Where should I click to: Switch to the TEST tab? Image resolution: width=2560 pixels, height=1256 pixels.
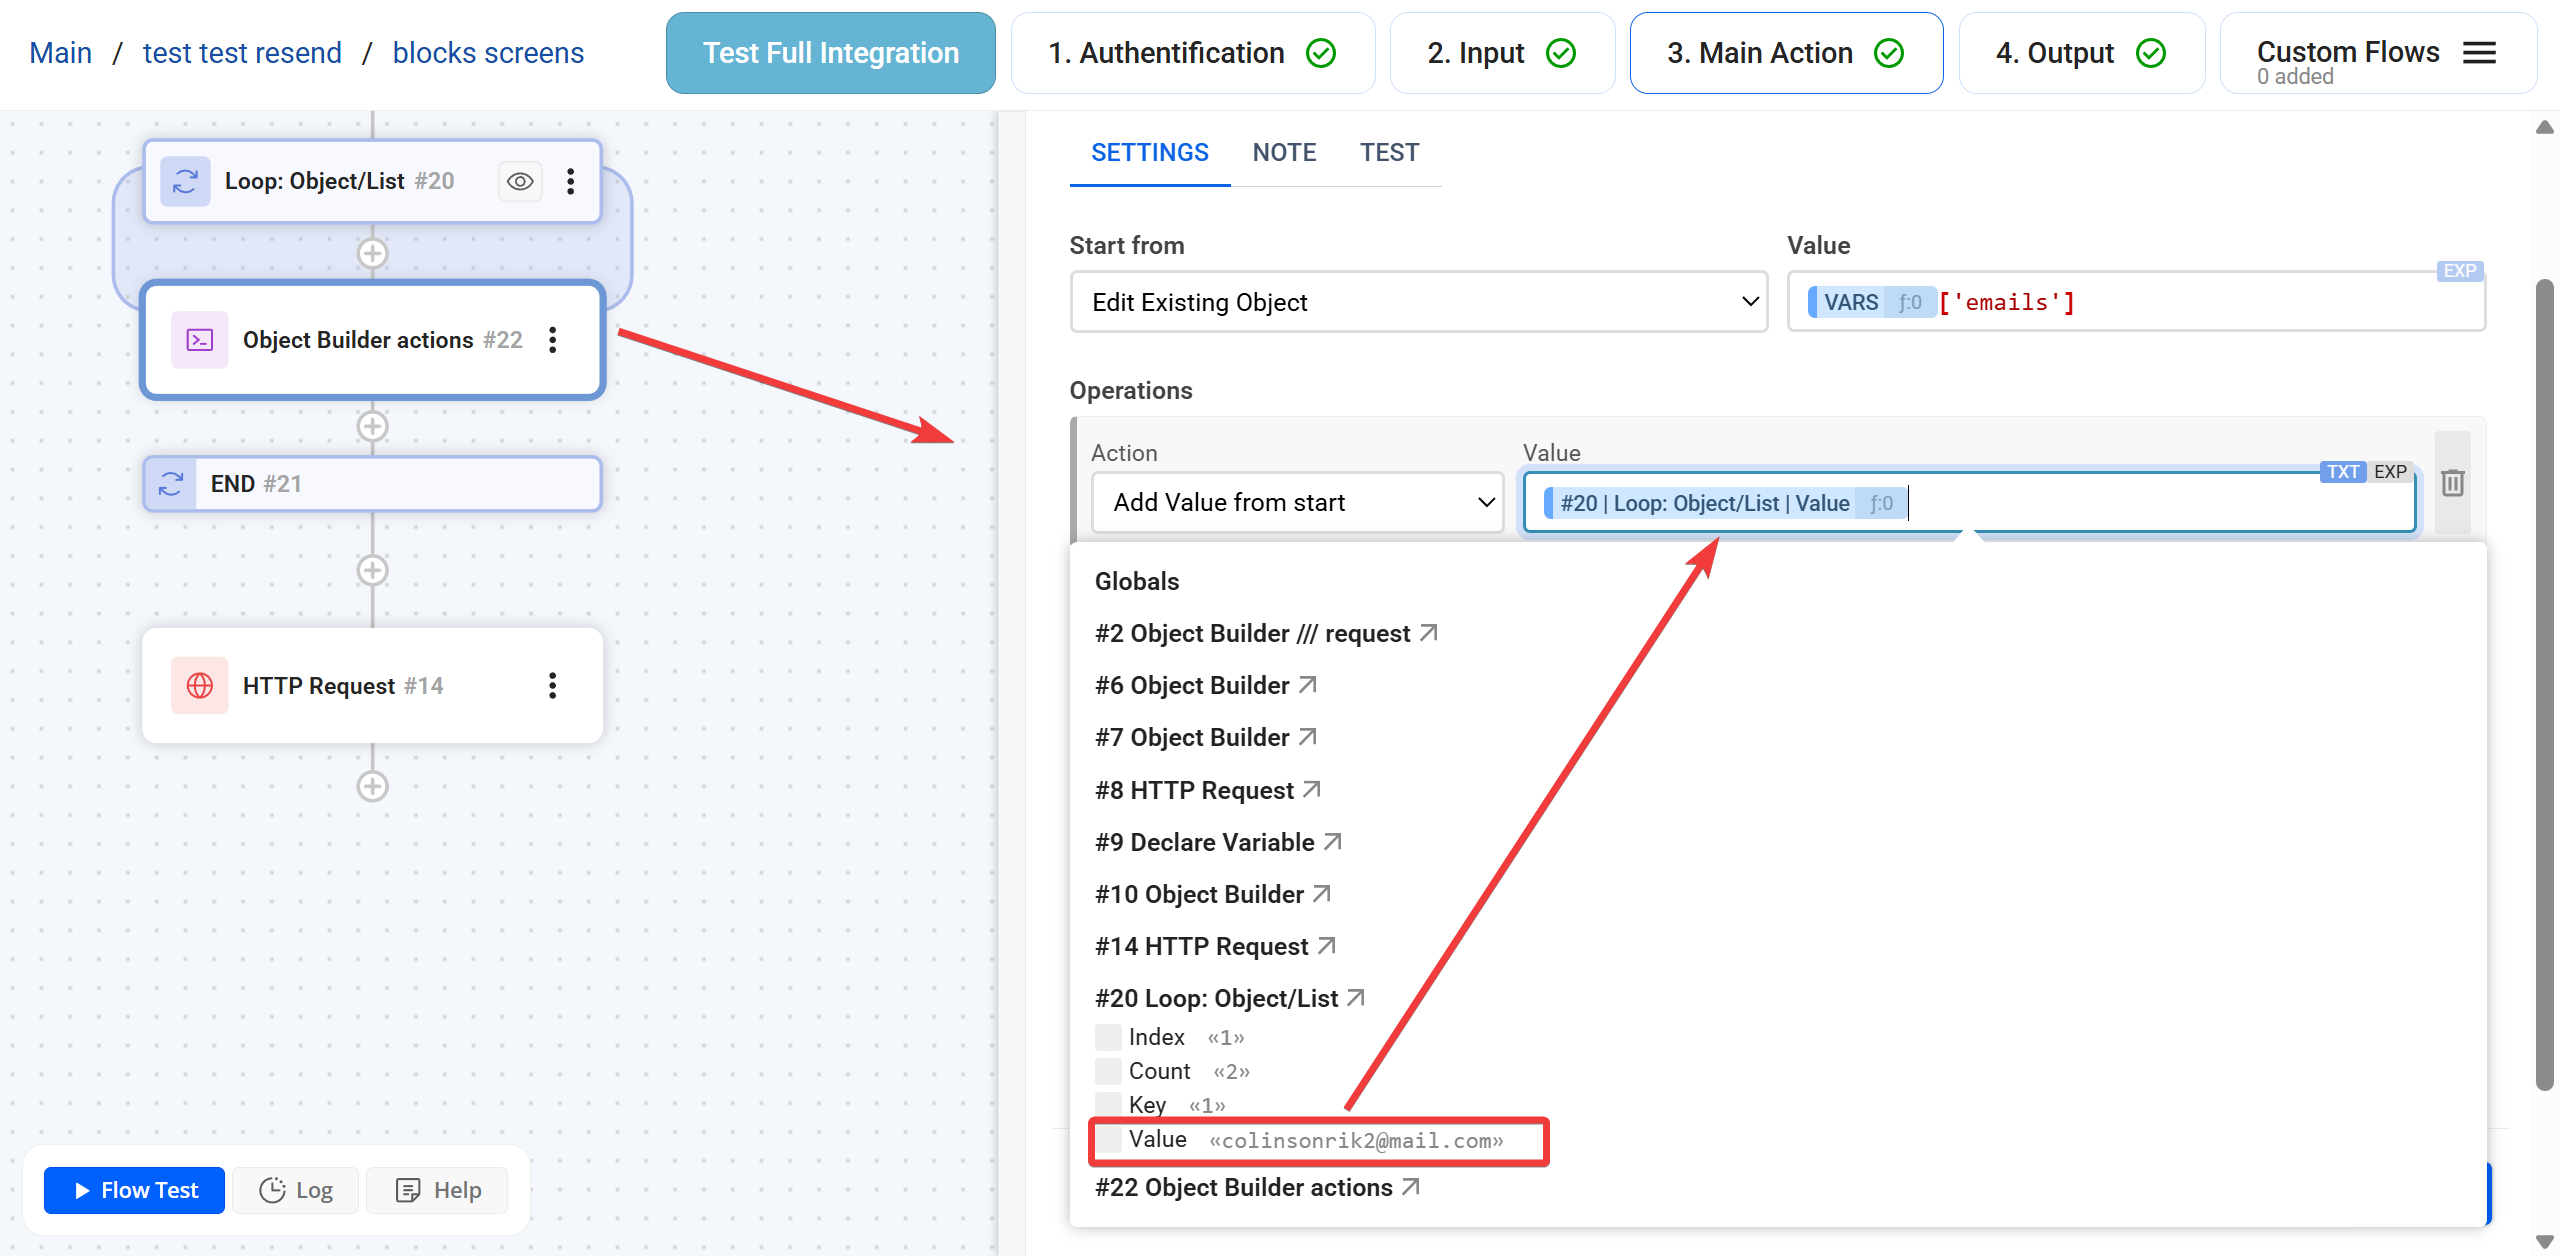1389,152
